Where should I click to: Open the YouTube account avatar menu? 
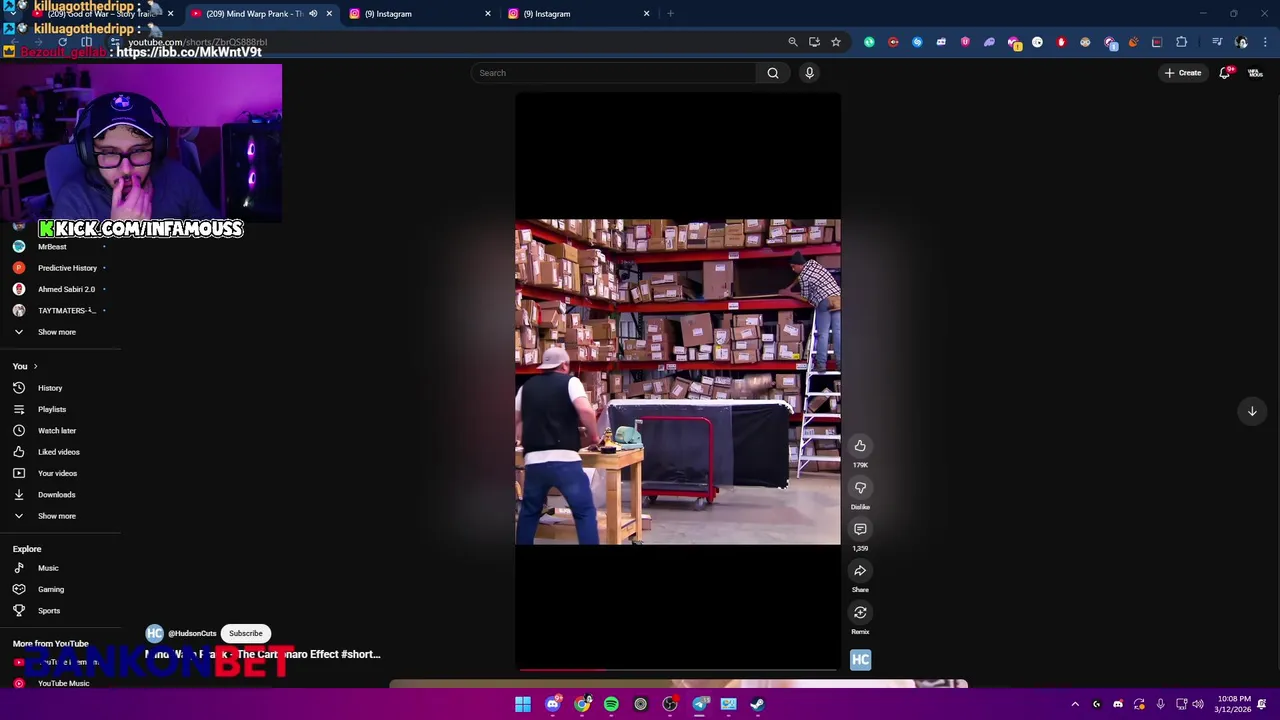pos(1255,73)
